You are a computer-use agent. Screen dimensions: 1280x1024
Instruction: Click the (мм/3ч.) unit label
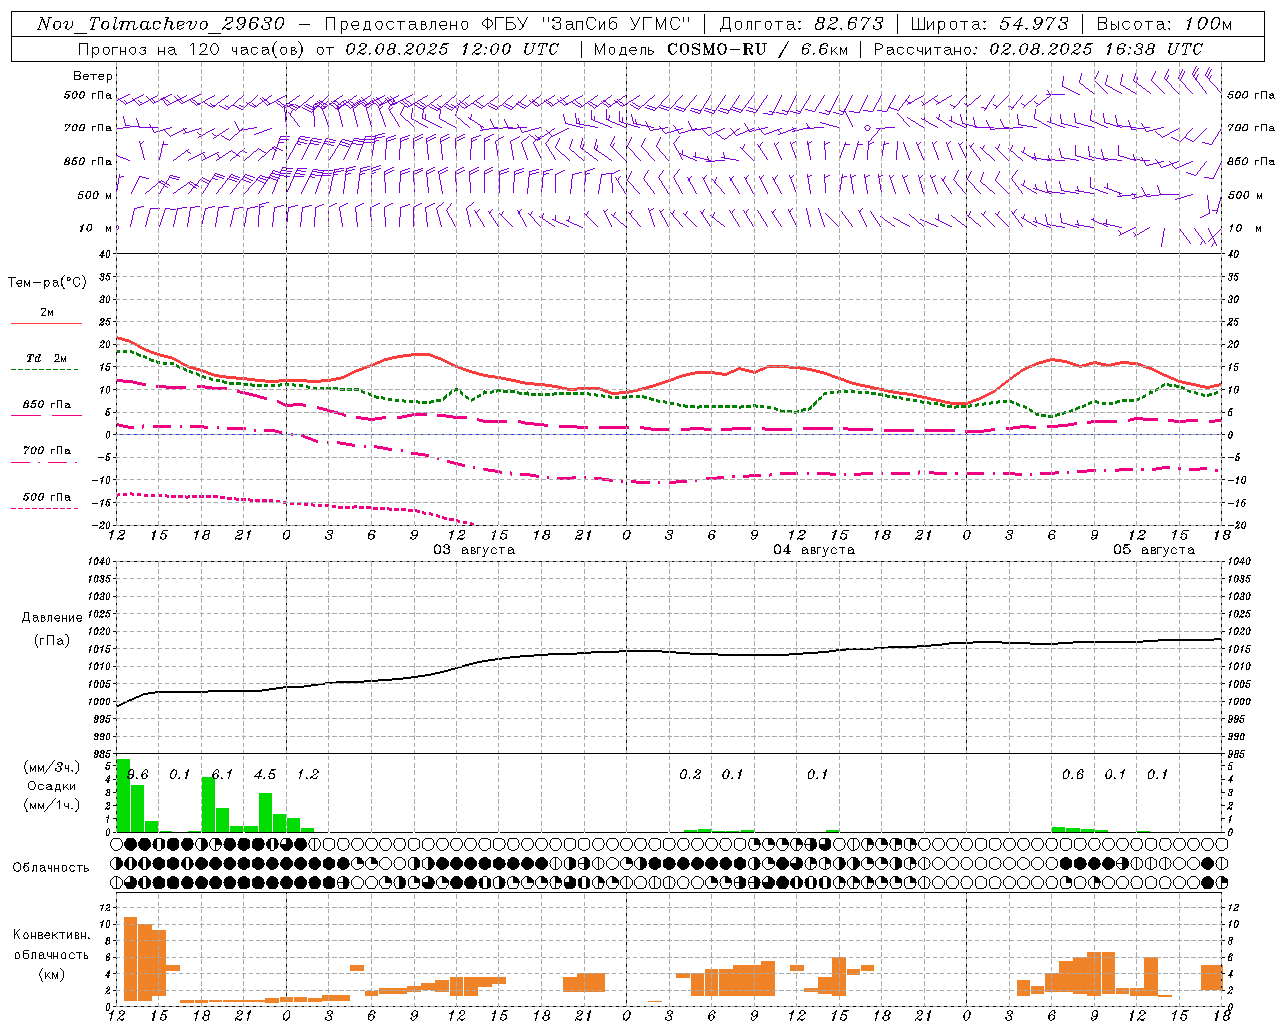coord(51,767)
